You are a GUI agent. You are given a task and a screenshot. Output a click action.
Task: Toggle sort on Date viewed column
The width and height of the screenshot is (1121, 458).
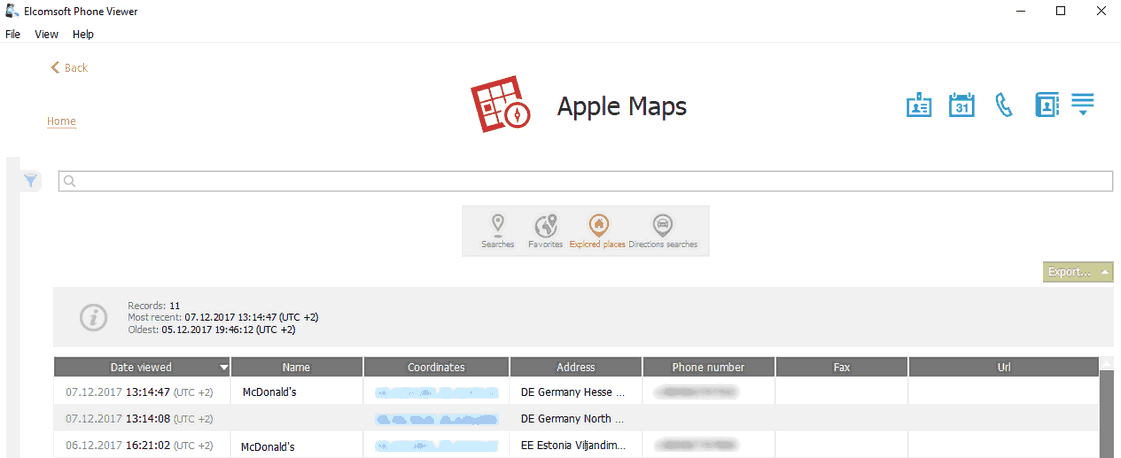tap(141, 367)
